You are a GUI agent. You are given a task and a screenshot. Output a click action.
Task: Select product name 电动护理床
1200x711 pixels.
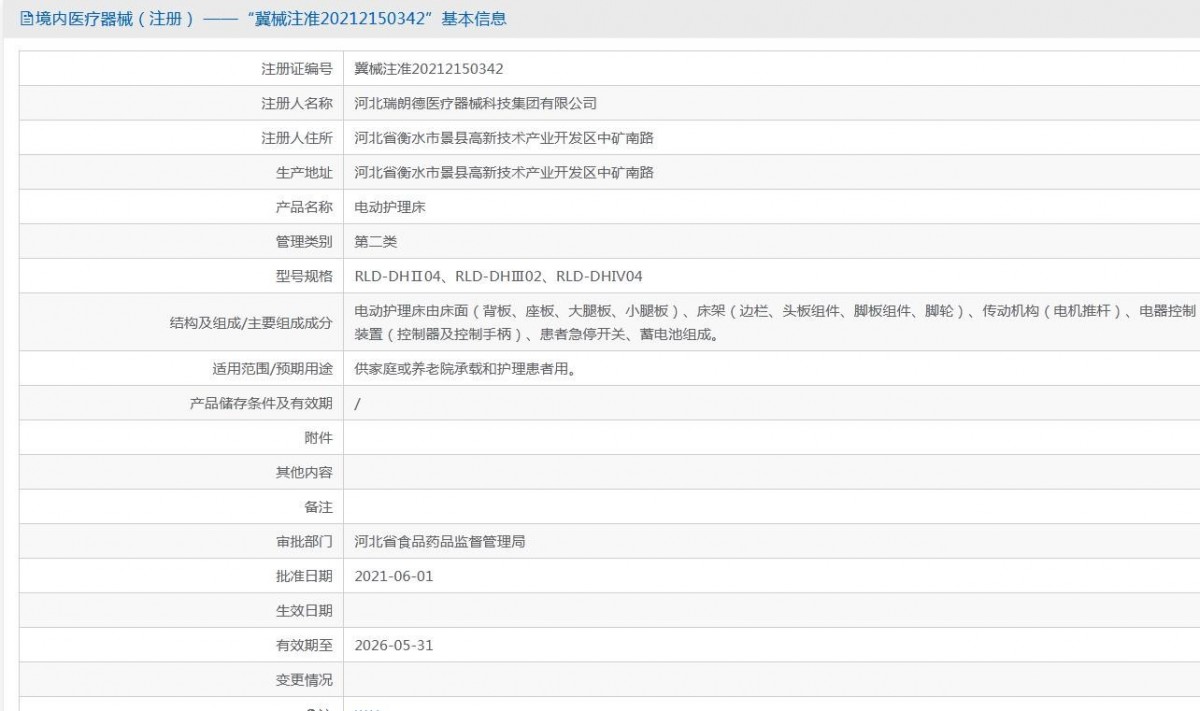[390, 207]
